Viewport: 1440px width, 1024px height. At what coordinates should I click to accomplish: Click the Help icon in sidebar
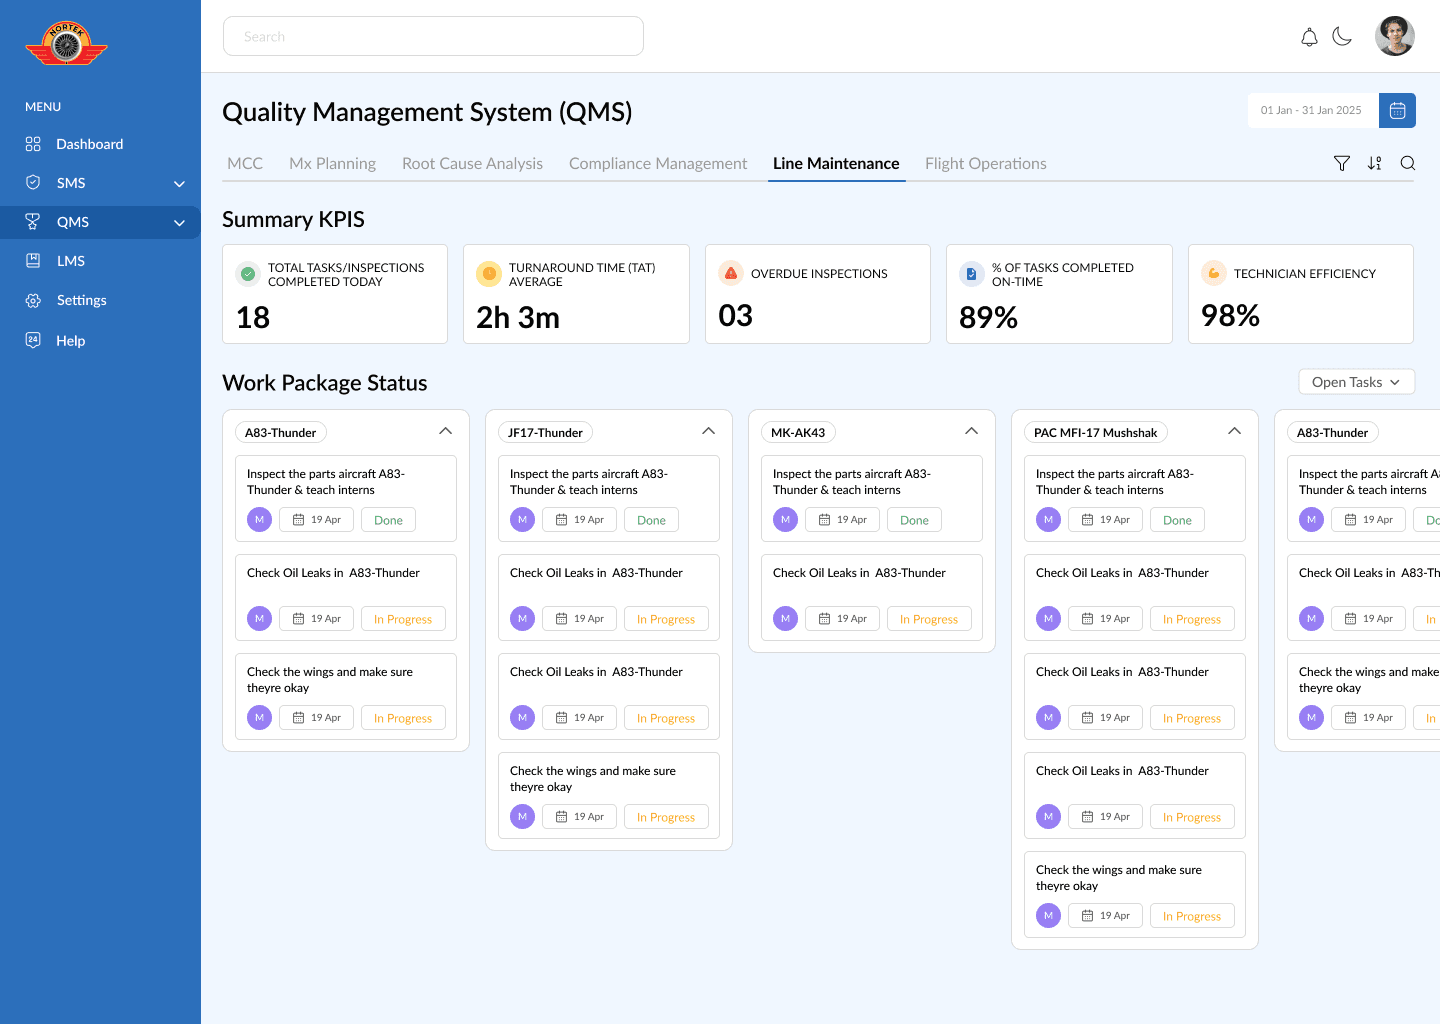coord(33,340)
